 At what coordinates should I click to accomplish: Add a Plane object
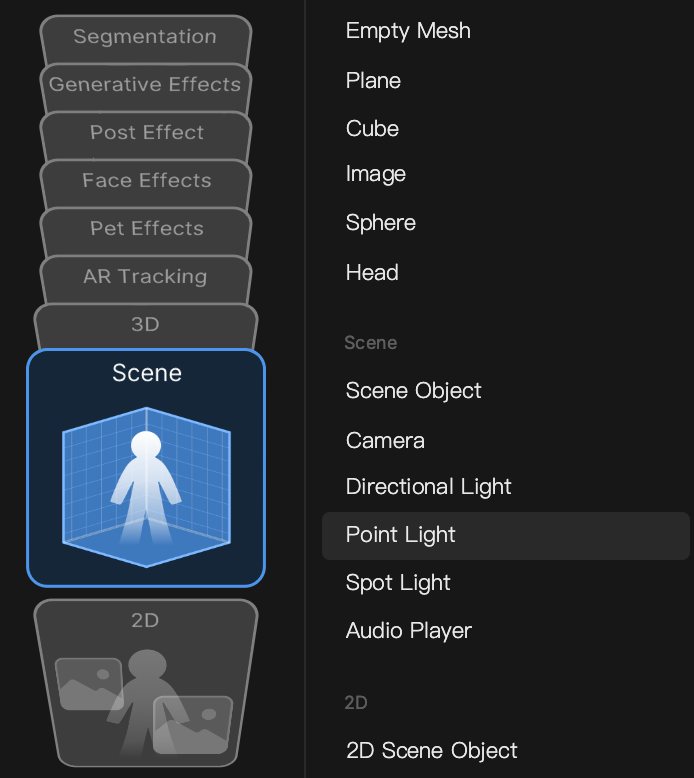pyautogui.click(x=373, y=81)
